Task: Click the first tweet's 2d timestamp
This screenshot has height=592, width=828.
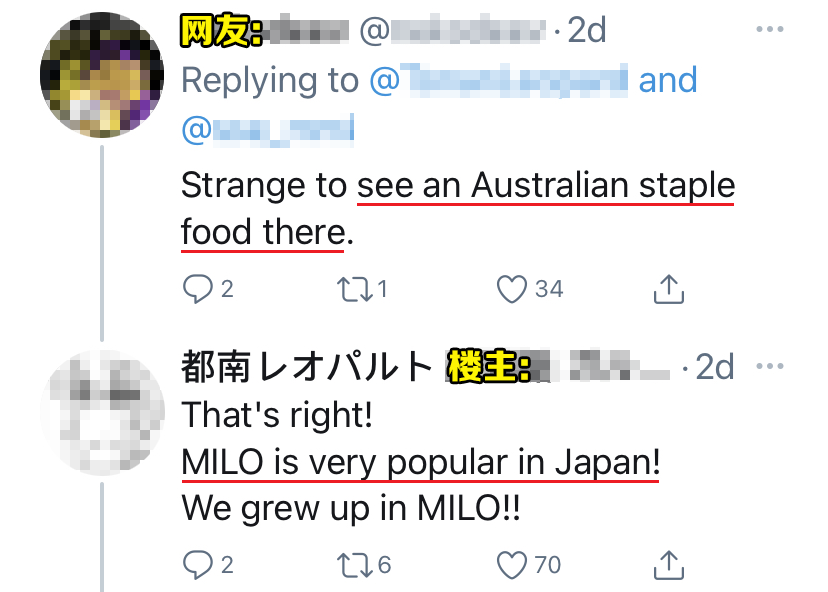Action: pos(587,31)
